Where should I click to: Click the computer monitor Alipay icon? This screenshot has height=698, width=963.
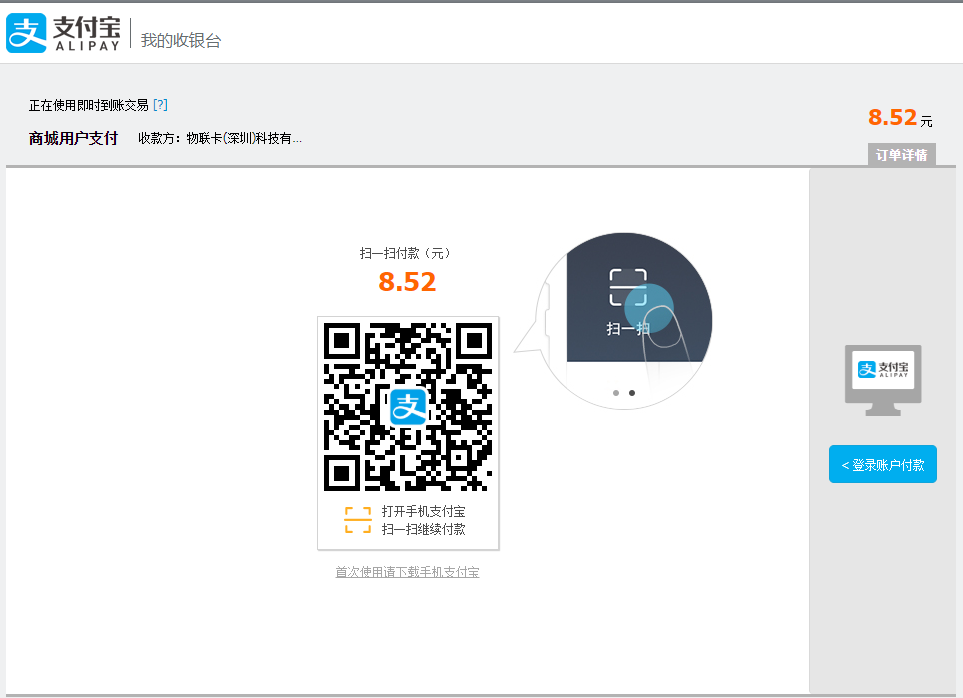[882, 374]
